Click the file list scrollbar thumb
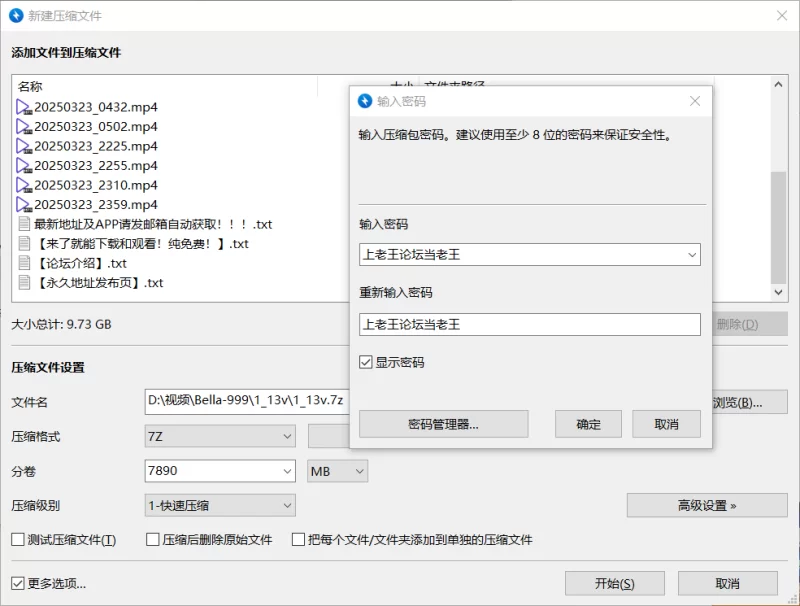This screenshot has height=606, width=800. coord(778,227)
